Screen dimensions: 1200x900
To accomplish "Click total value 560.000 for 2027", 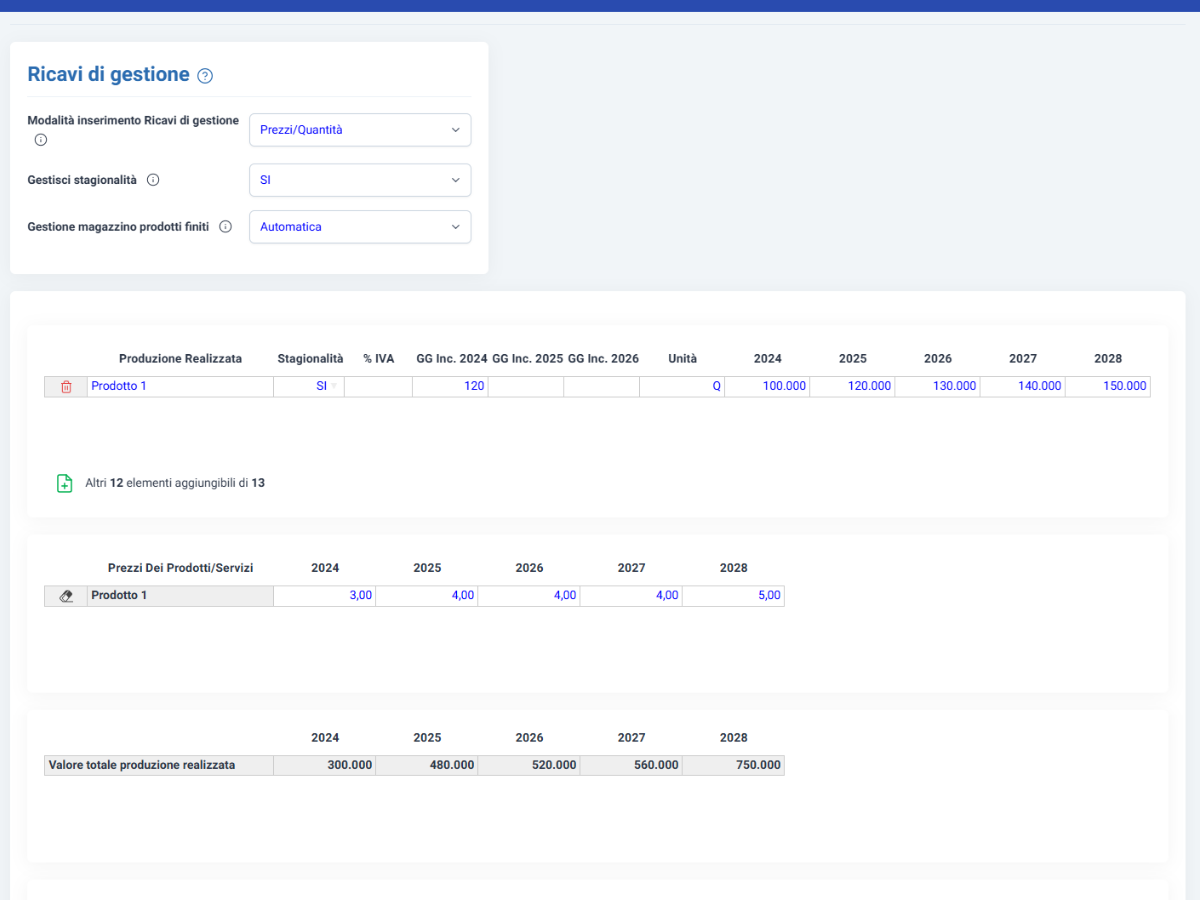I will pos(631,766).
